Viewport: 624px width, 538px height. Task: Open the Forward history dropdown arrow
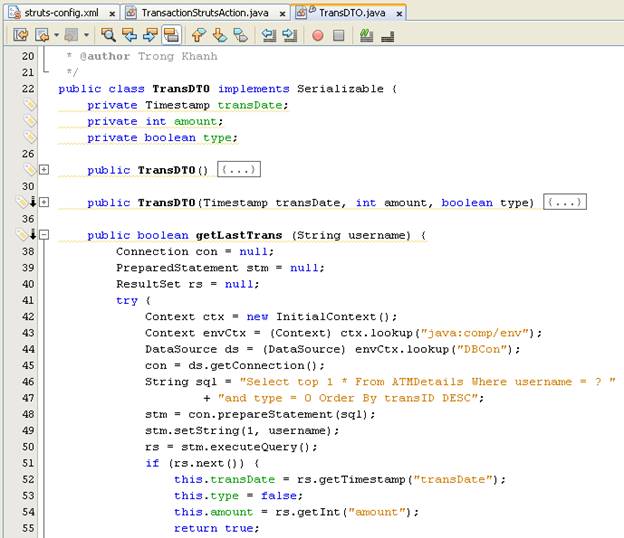pos(86,35)
